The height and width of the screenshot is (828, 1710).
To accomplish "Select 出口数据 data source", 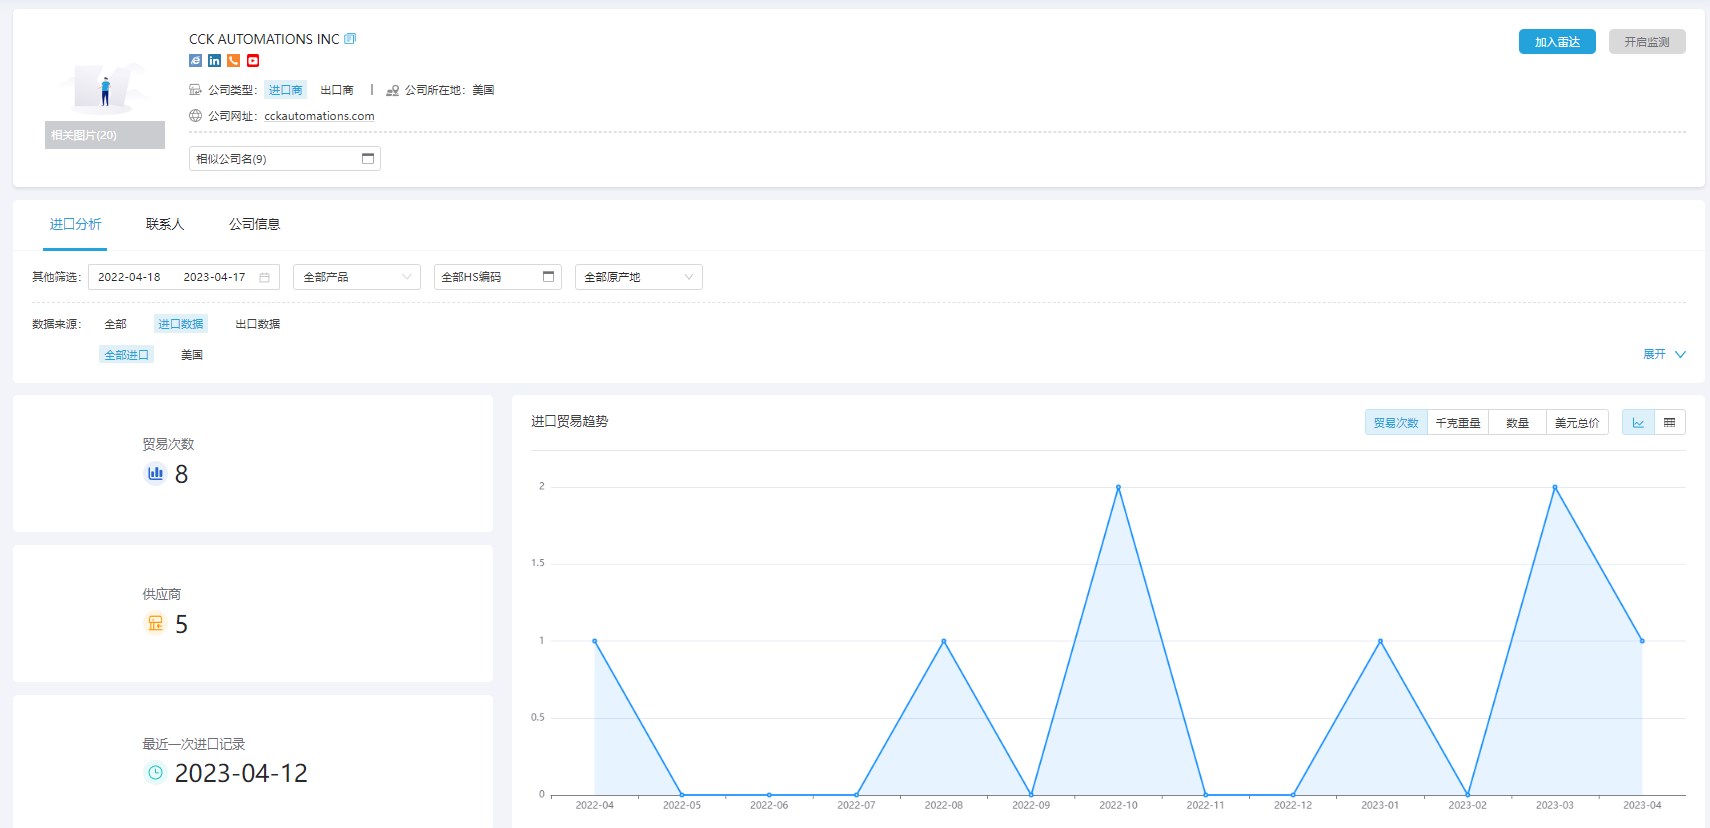I will [x=258, y=324].
